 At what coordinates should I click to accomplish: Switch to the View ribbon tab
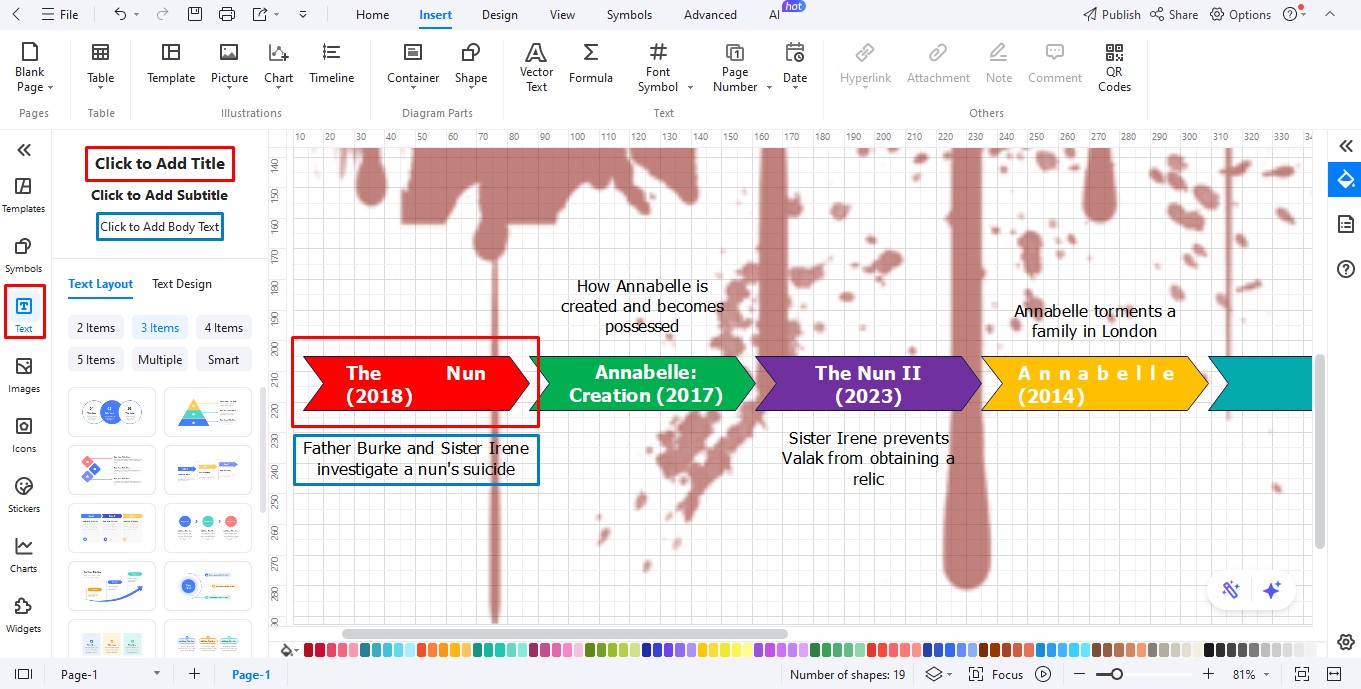click(562, 14)
